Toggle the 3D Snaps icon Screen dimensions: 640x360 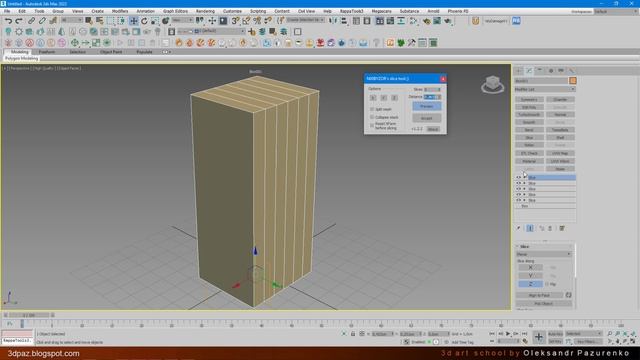tap(236, 20)
